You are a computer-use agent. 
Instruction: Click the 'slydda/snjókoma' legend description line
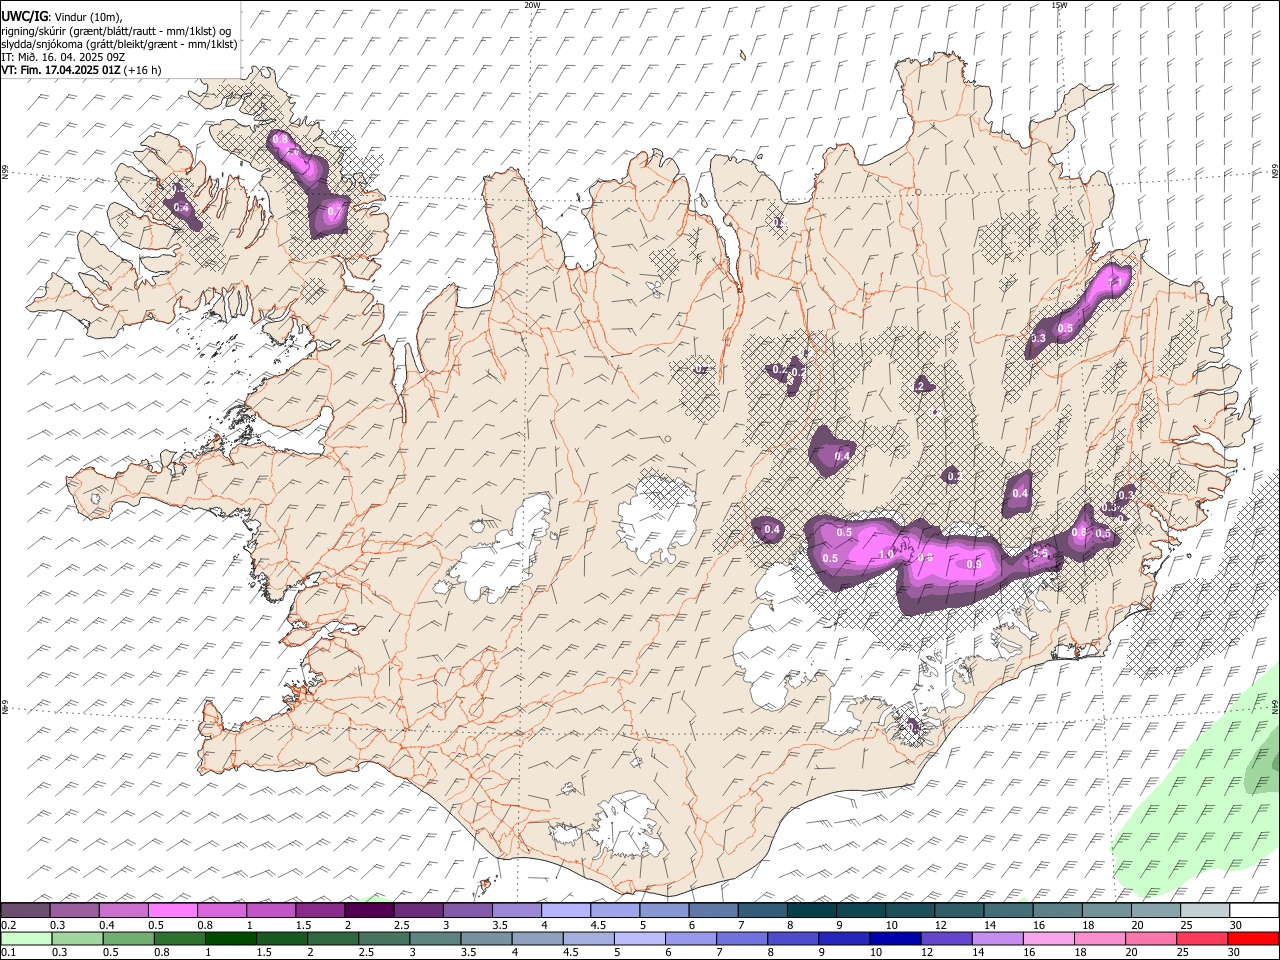[120, 44]
